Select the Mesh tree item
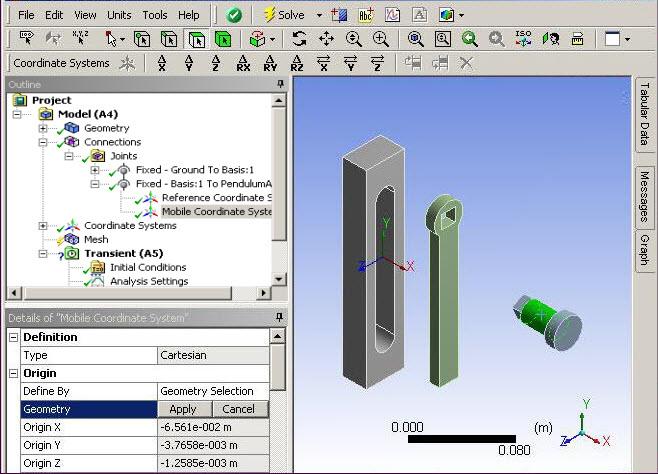The width and height of the screenshot is (658, 474). click(x=96, y=240)
